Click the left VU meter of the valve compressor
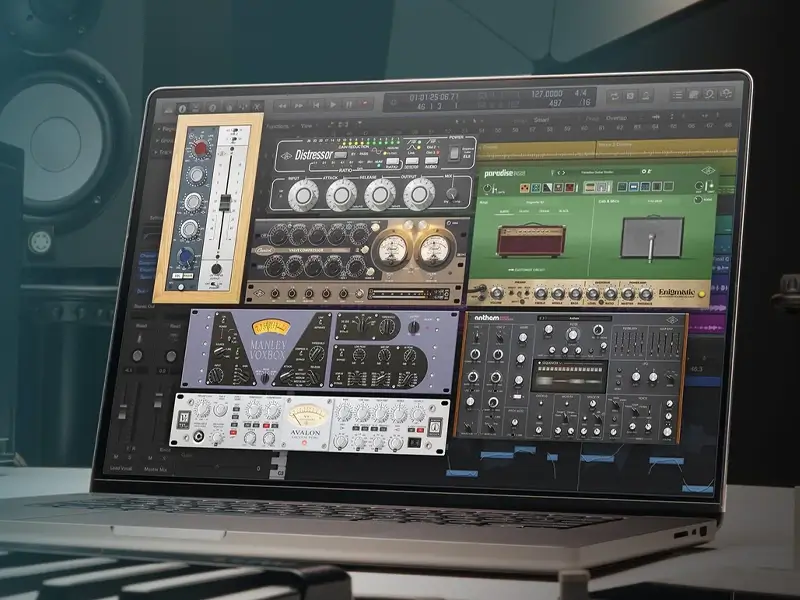800x600 pixels. [391, 249]
